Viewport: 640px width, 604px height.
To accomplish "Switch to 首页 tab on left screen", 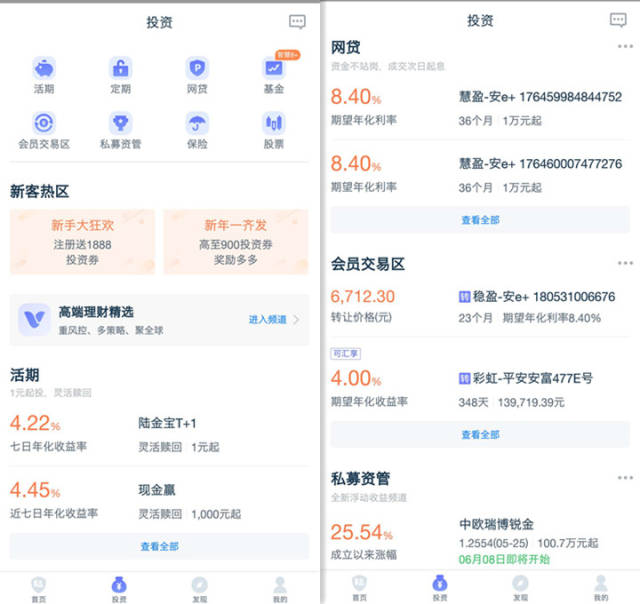I will click(x=39, y=590).
